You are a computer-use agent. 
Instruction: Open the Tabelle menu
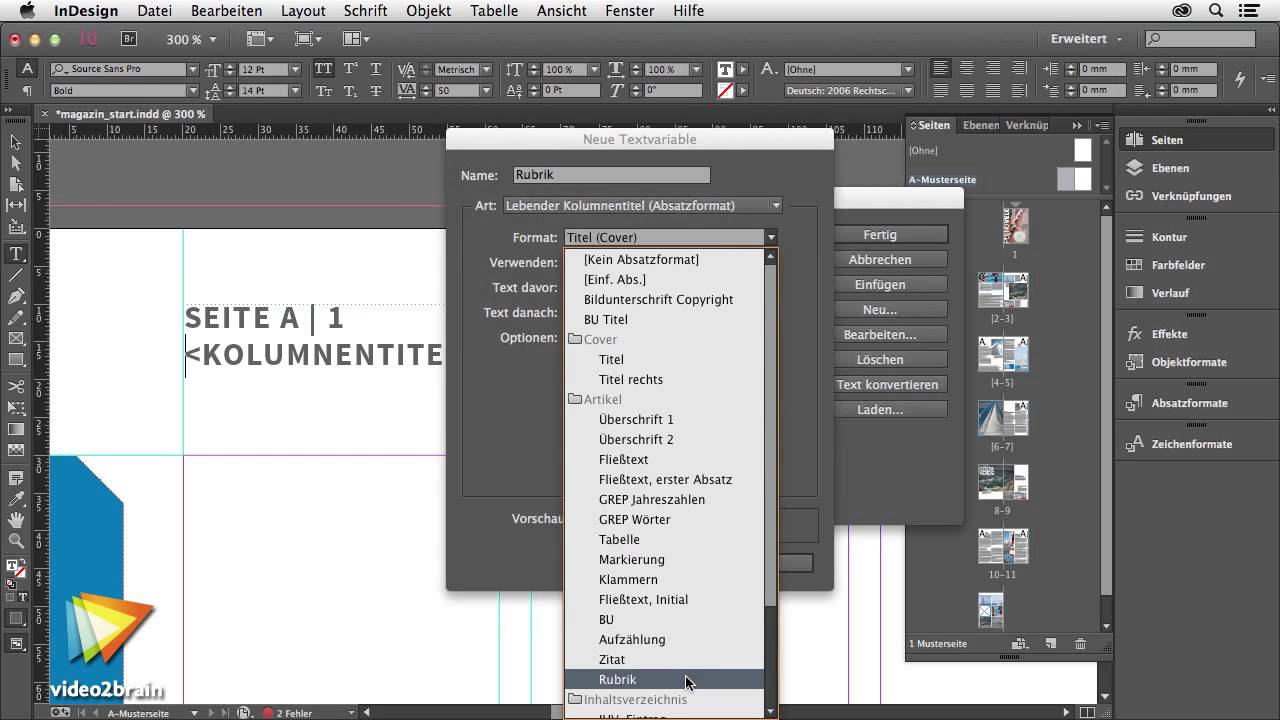(x=493, y=11)
